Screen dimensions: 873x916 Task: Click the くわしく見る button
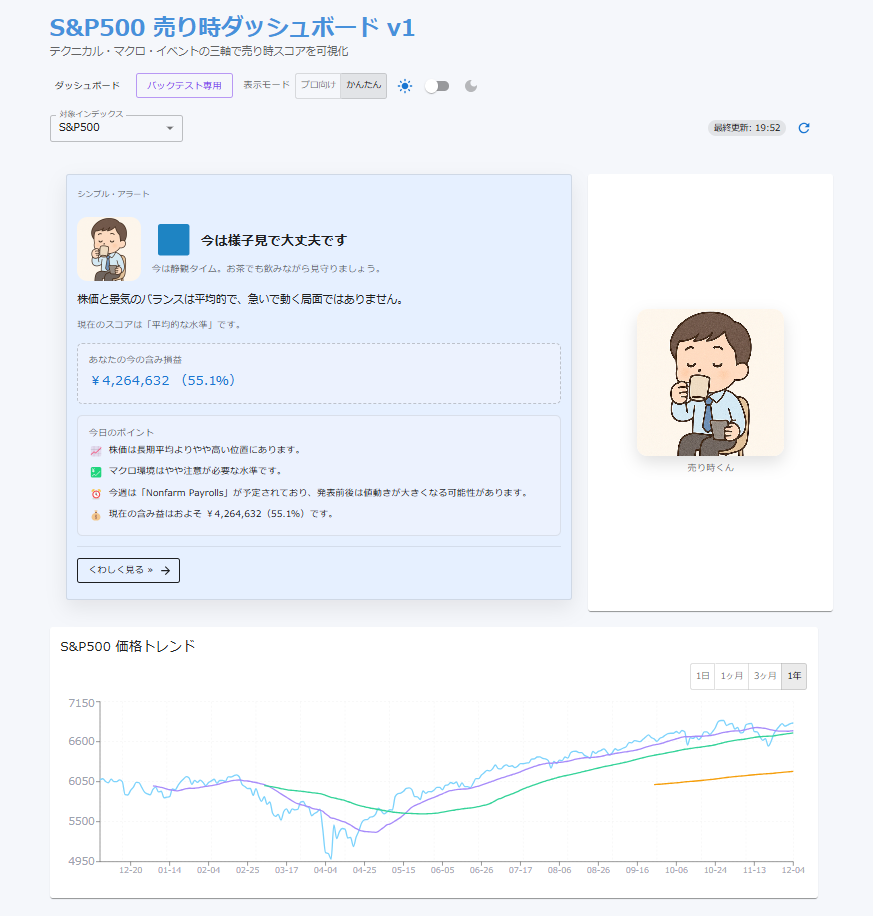click(128, 570)
